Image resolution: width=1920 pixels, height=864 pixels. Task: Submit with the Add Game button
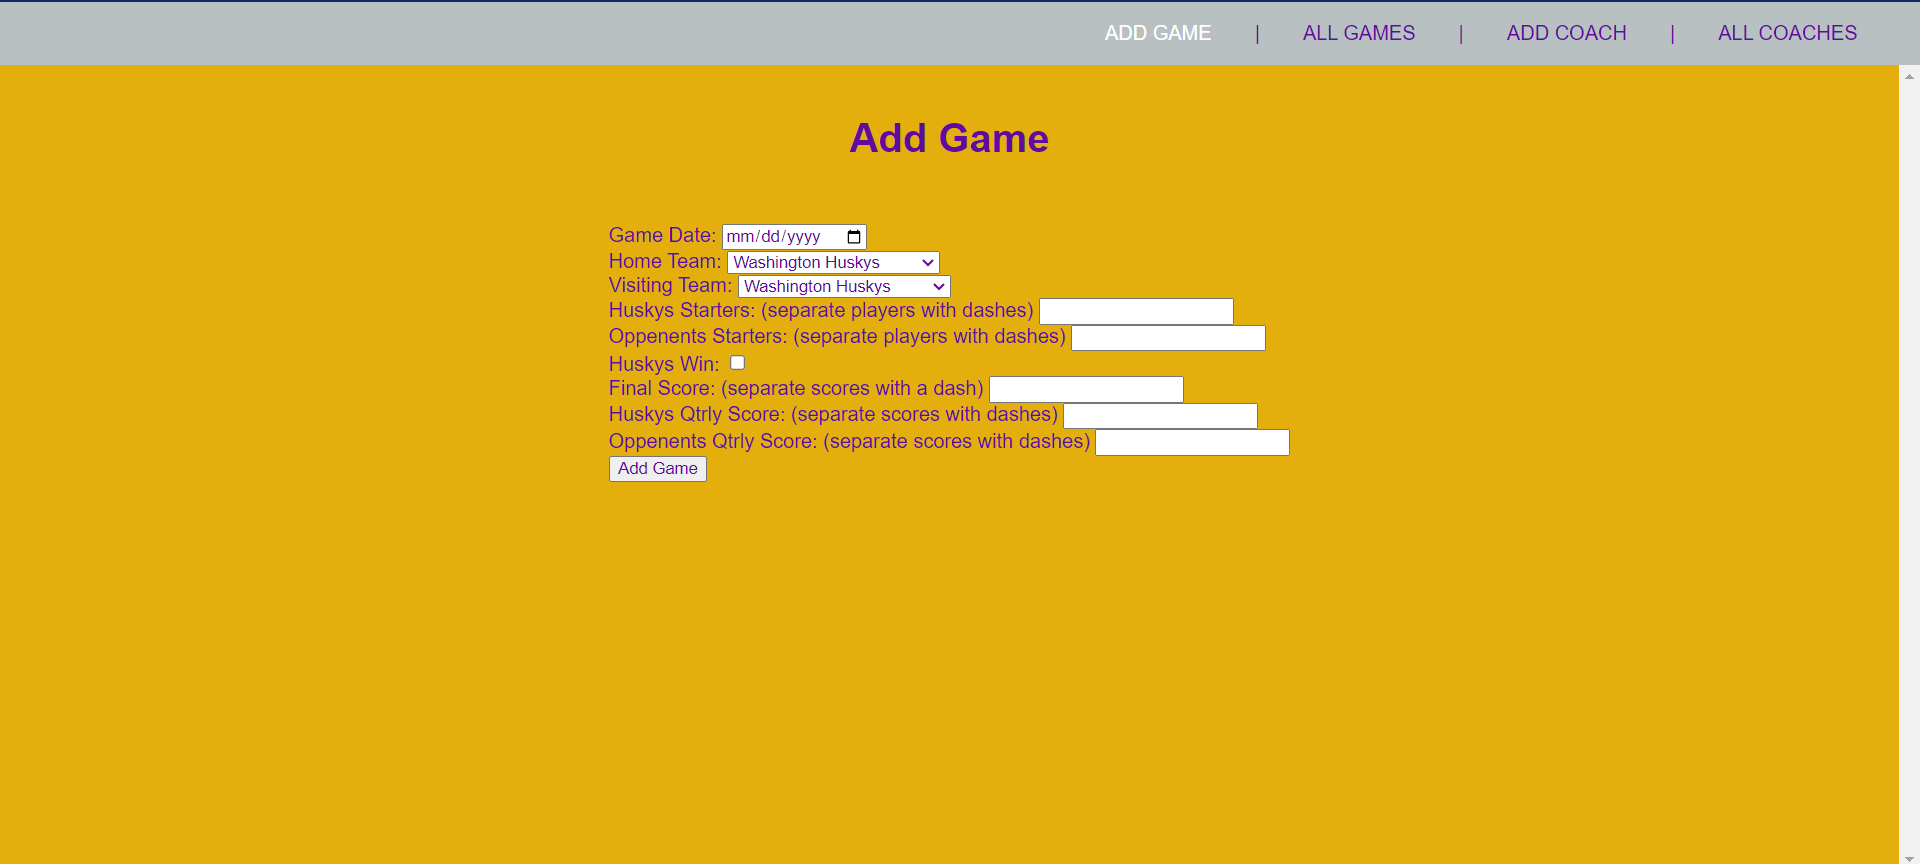pos(658,469)
